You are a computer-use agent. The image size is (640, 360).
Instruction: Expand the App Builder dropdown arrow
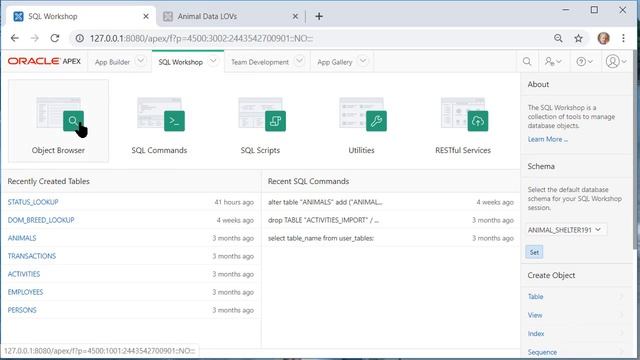(x=140, y=61)
